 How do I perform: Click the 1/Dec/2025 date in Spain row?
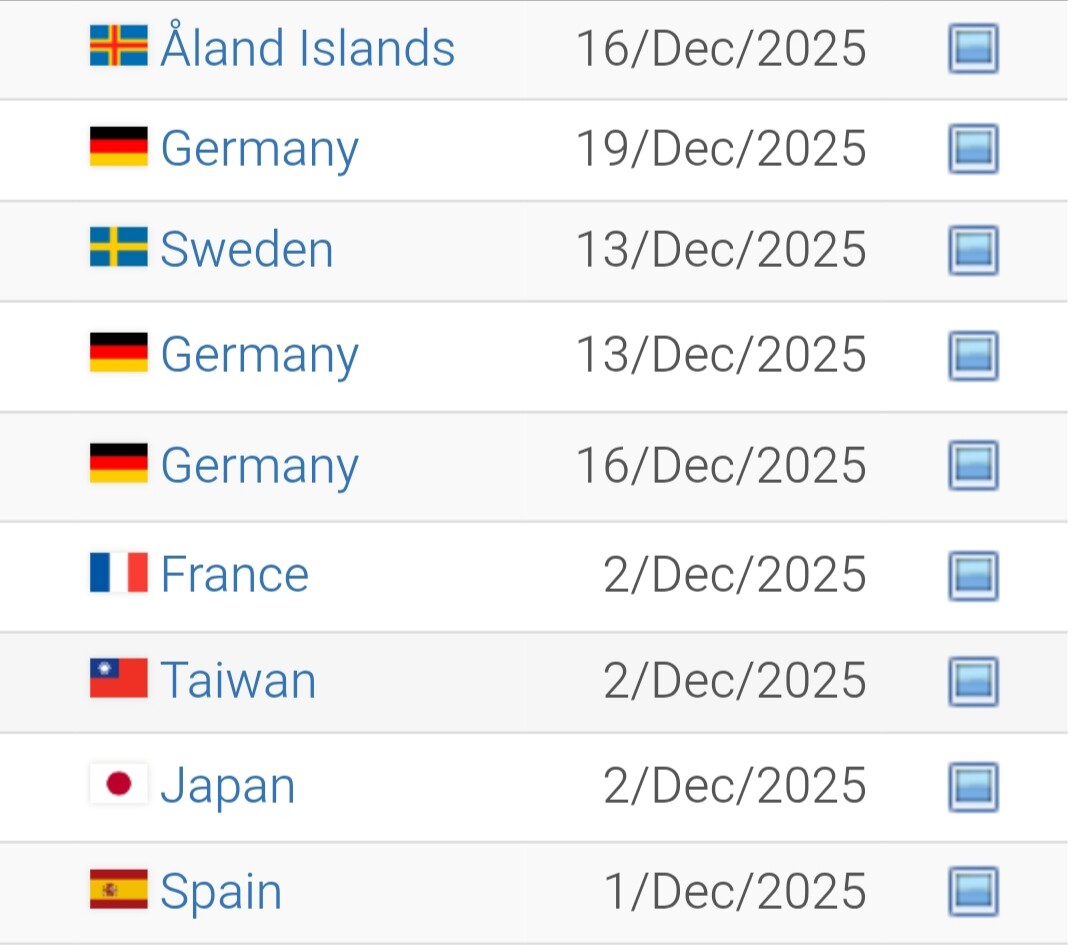click(735, 891)
